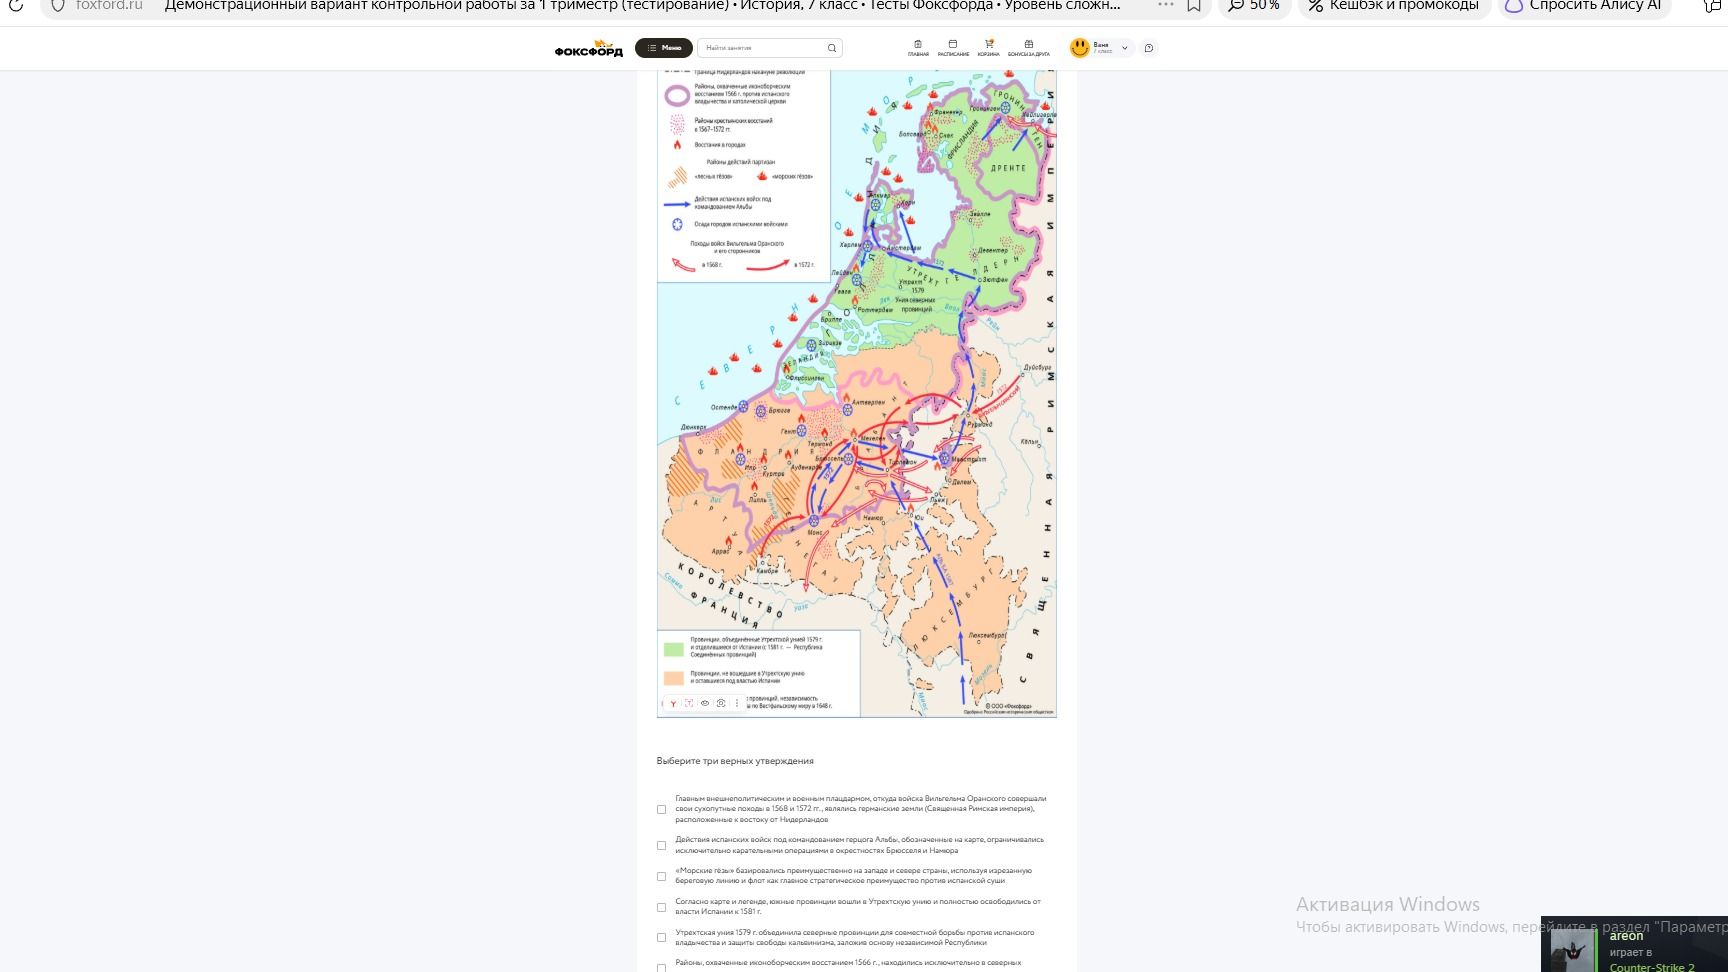Screen dimensions: 1728x972
Task: Reload the page with browser refresh
Action: (x=15, y=5)
